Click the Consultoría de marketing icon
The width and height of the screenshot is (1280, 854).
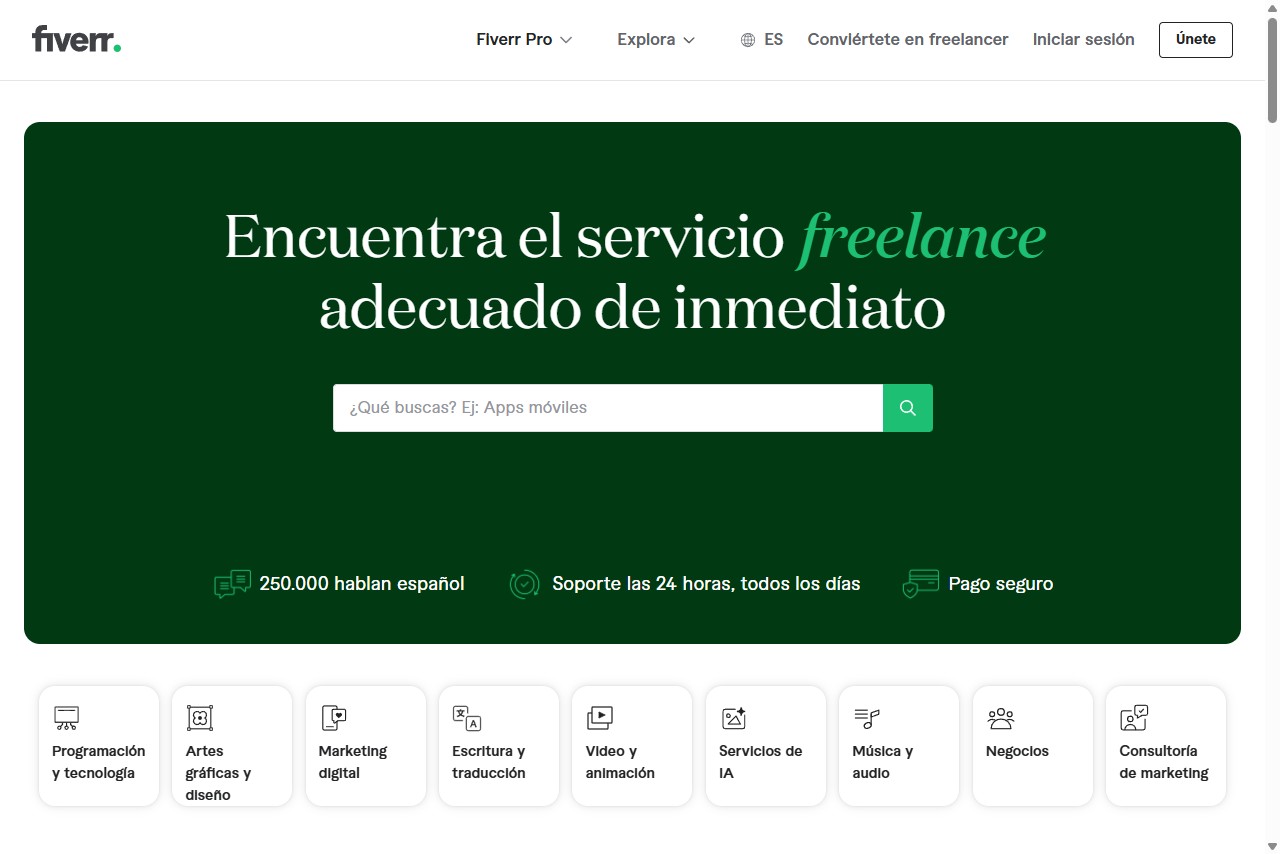pyautogui.click(x=1134, y=718)
